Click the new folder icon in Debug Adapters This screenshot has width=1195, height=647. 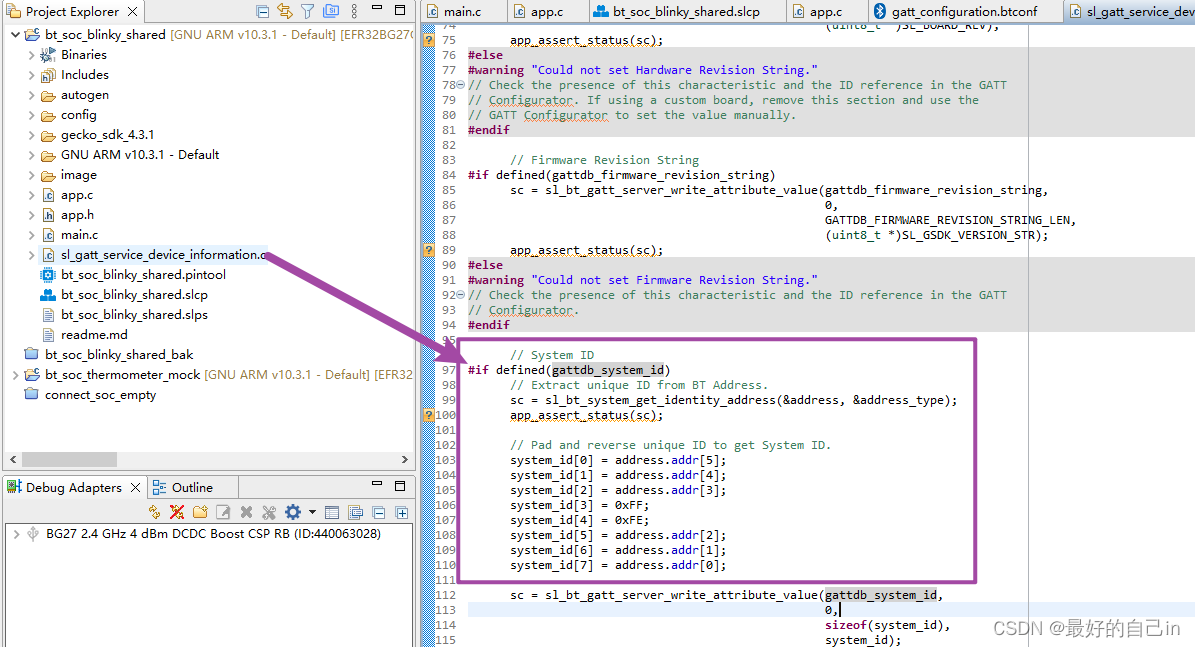click(x=200, y=512)
